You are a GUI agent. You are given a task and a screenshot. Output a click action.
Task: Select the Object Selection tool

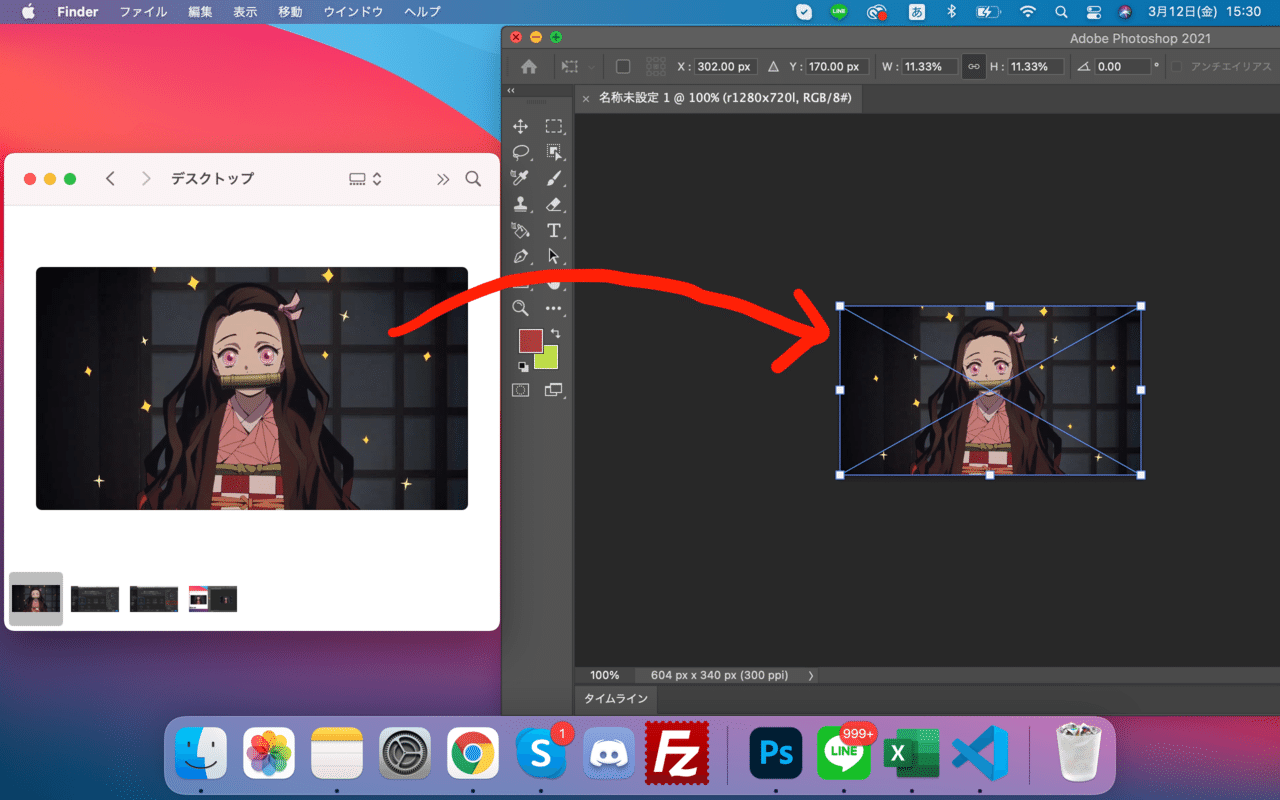553,152
